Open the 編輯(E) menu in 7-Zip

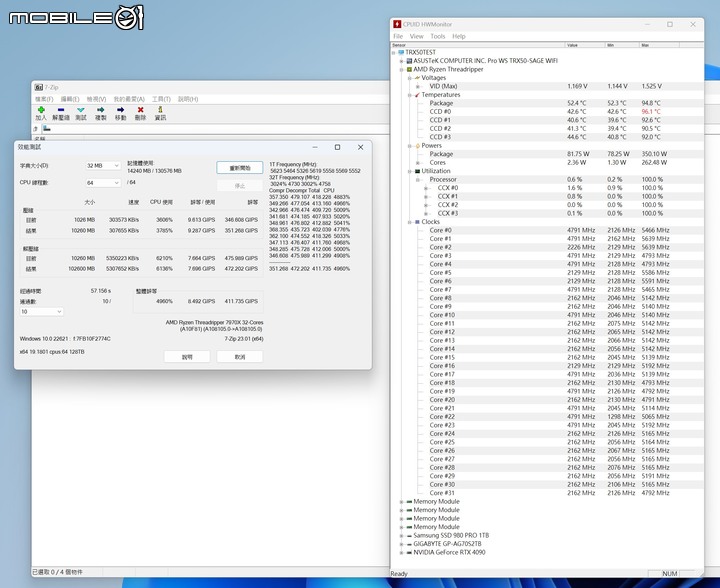point(70,99)
